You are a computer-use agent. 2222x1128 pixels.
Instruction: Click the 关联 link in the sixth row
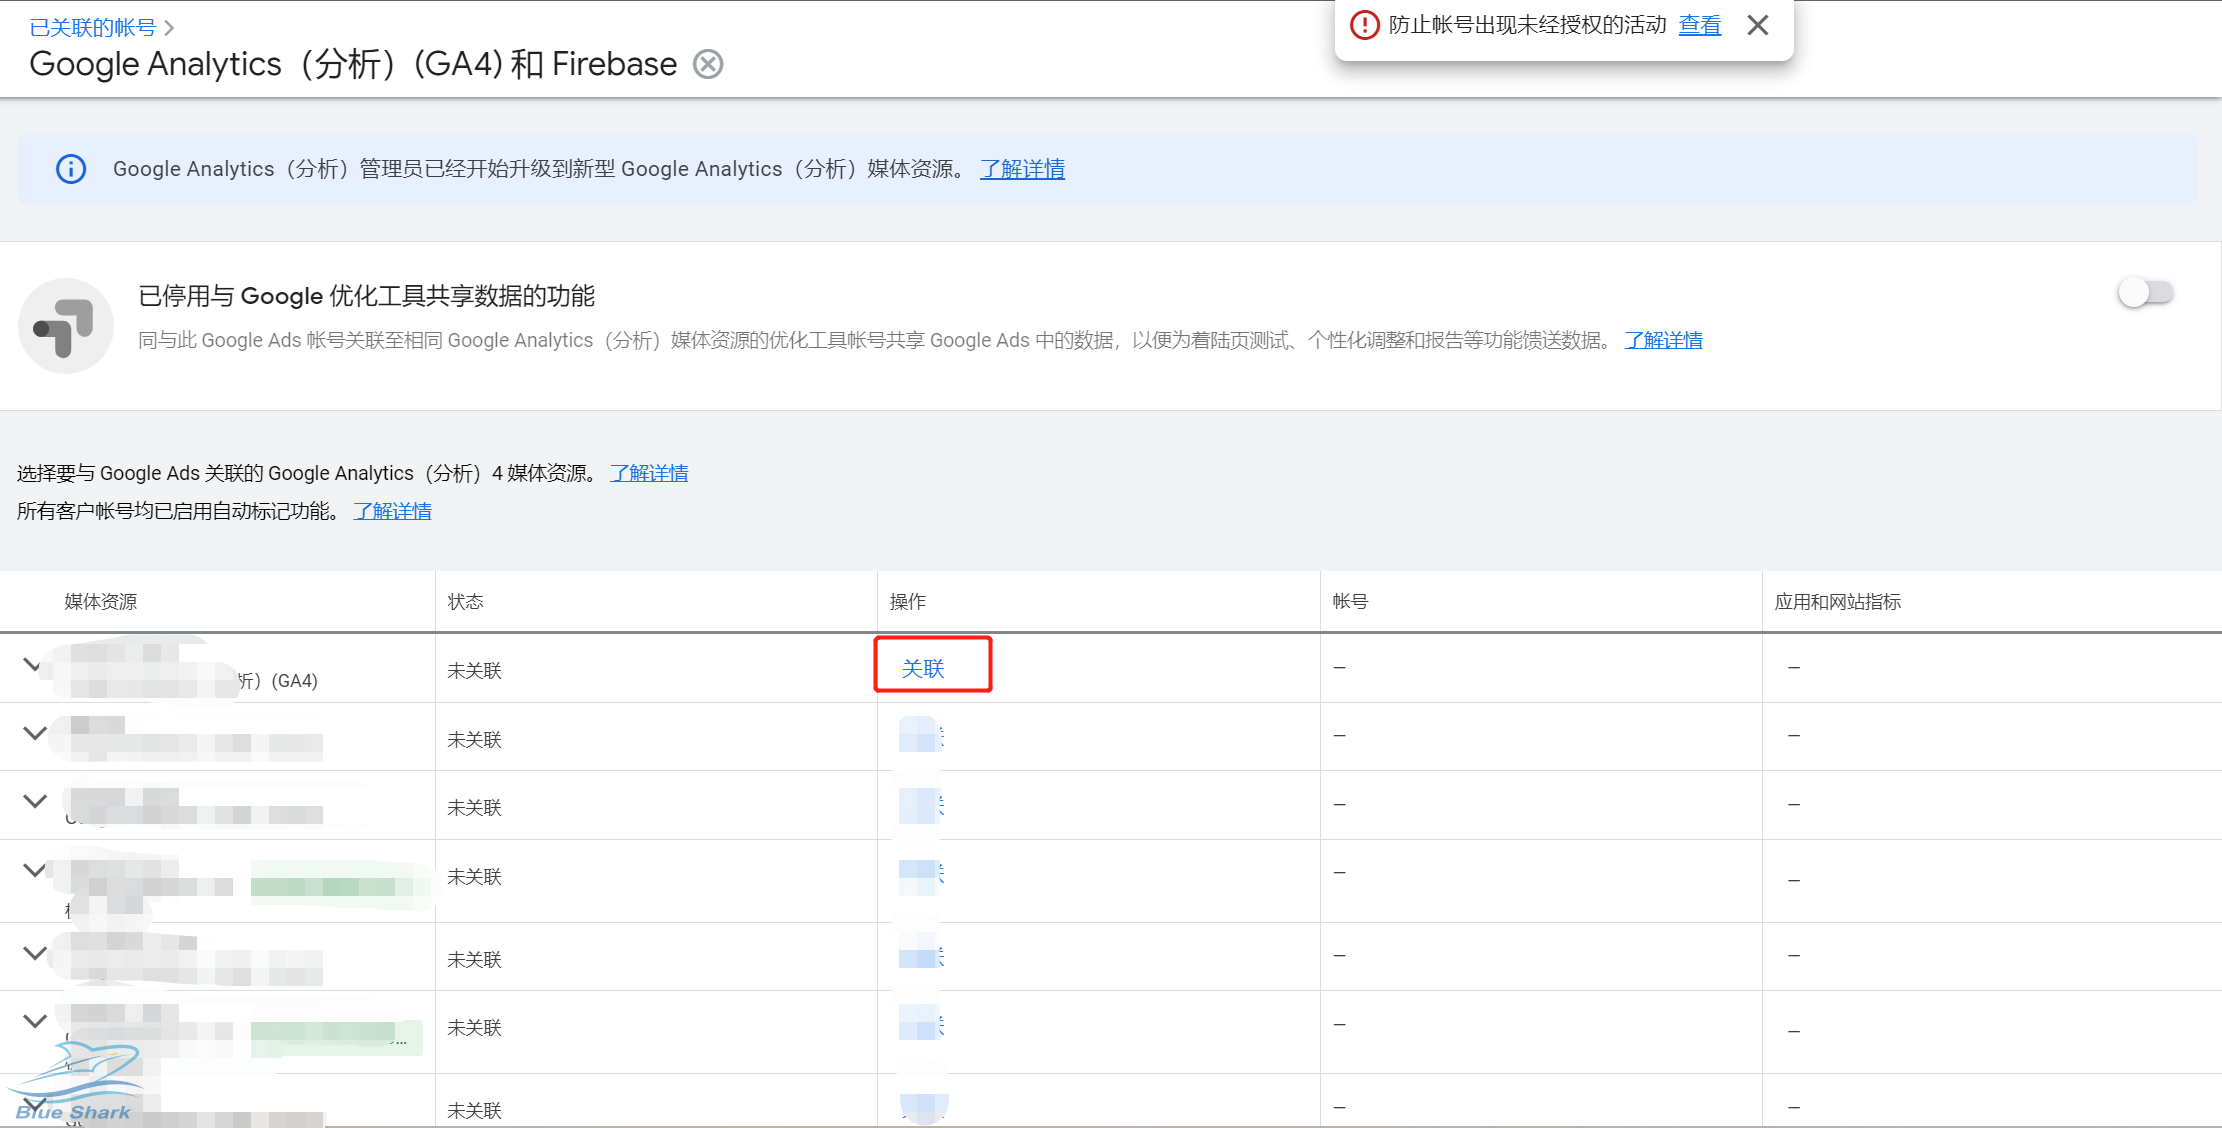pos(922,1025)
